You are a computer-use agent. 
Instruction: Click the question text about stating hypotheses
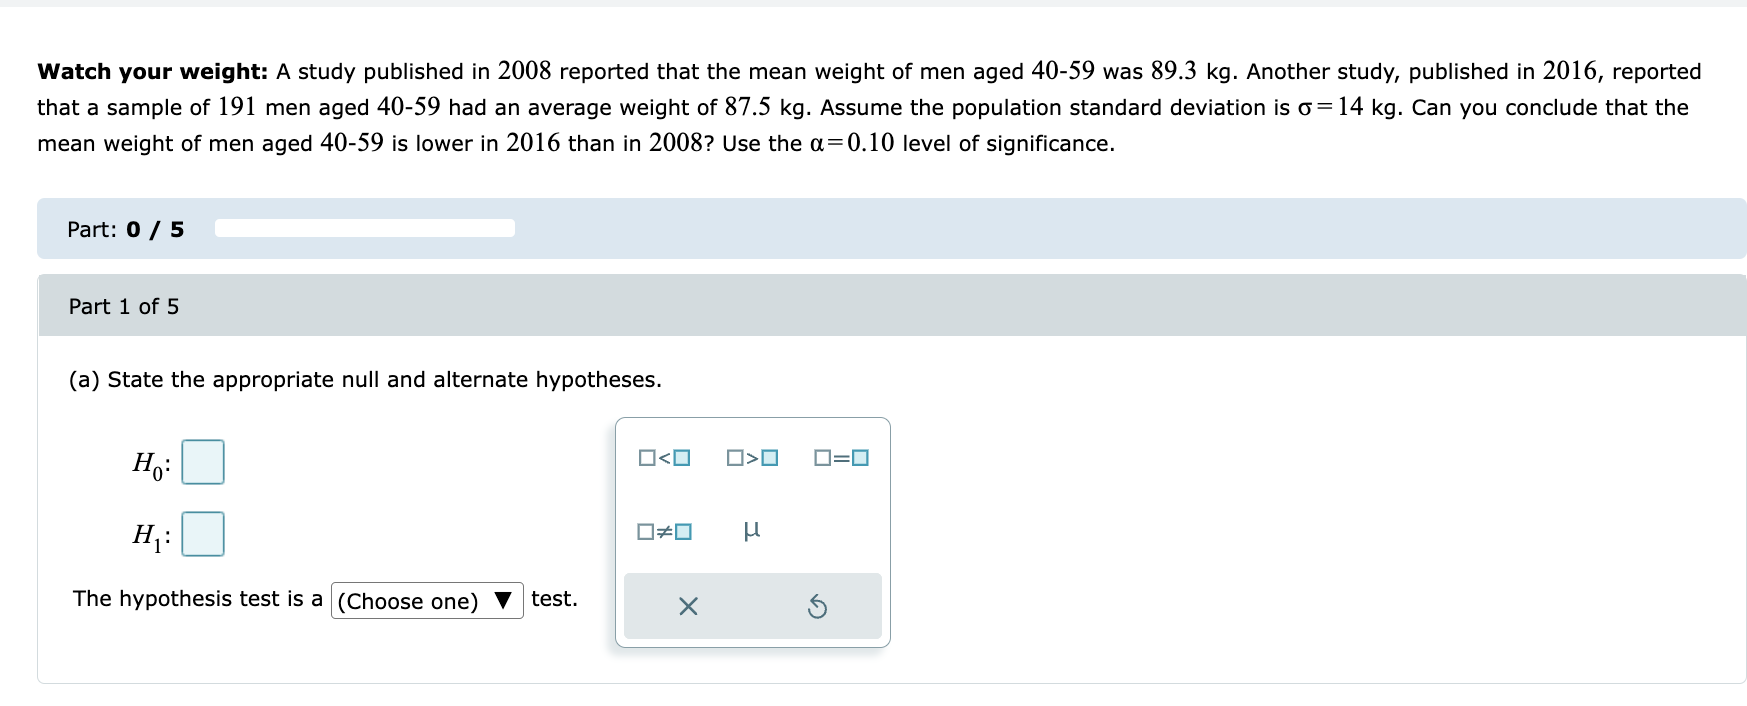[x=364, y=379]
